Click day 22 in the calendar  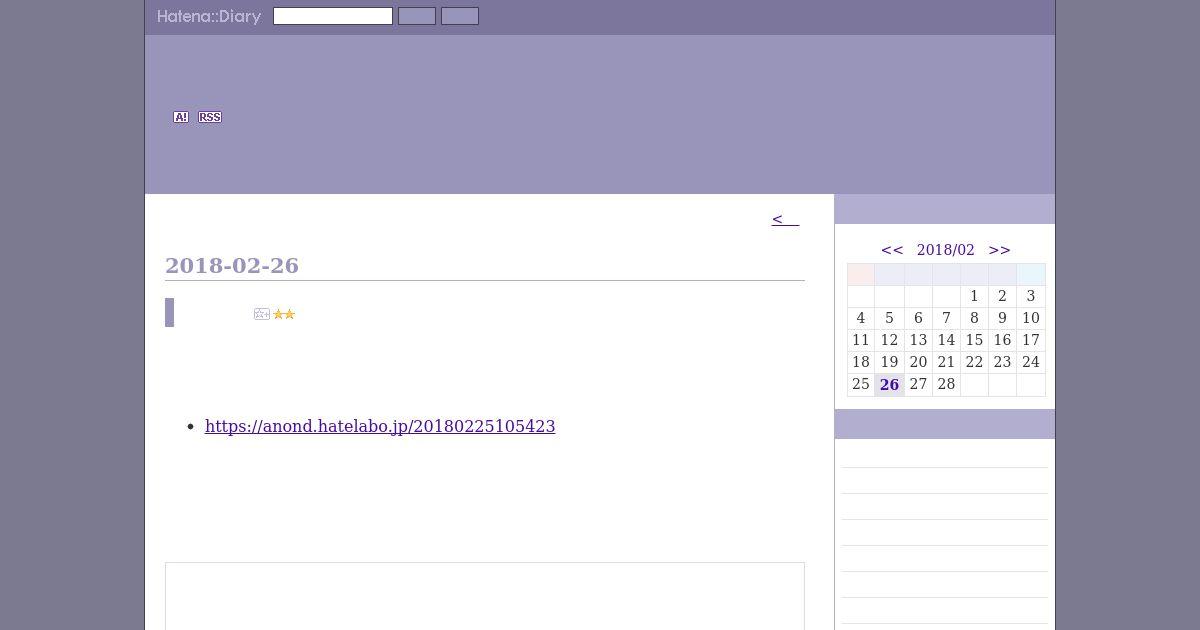(x=974, y=362)
